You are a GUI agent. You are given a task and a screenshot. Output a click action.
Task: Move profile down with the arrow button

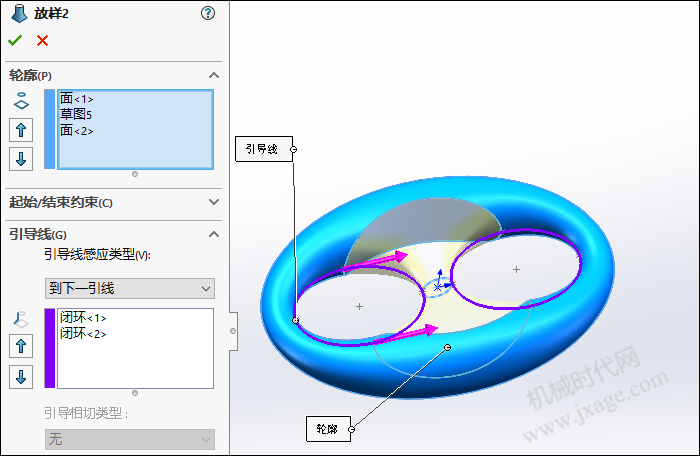[21, 159]
